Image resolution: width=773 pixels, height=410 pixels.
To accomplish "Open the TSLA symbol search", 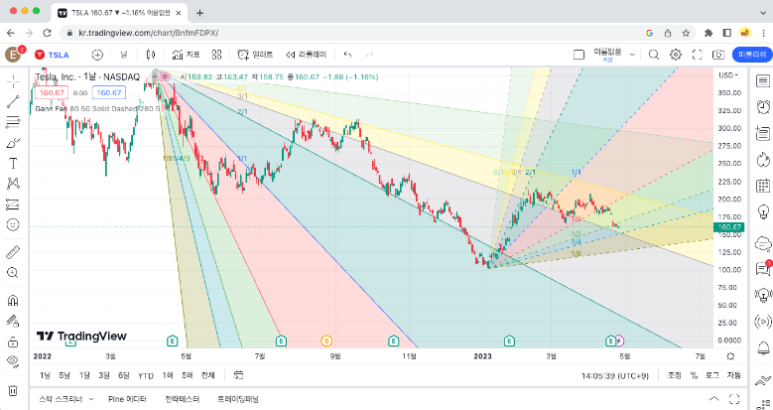I will point(52,55).
